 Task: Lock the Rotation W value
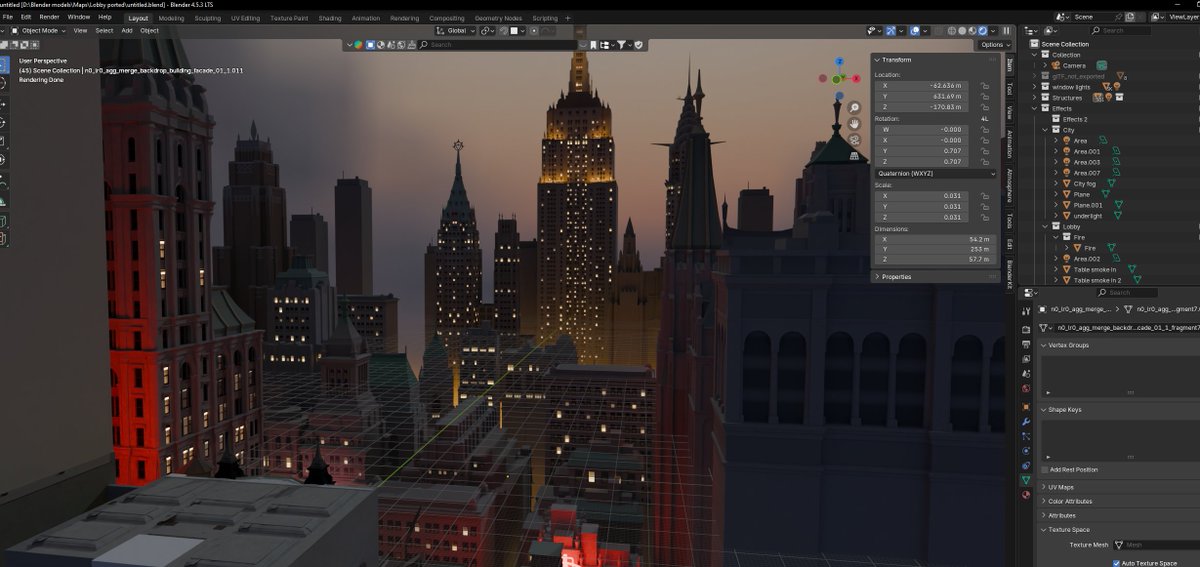click(986, 129)
